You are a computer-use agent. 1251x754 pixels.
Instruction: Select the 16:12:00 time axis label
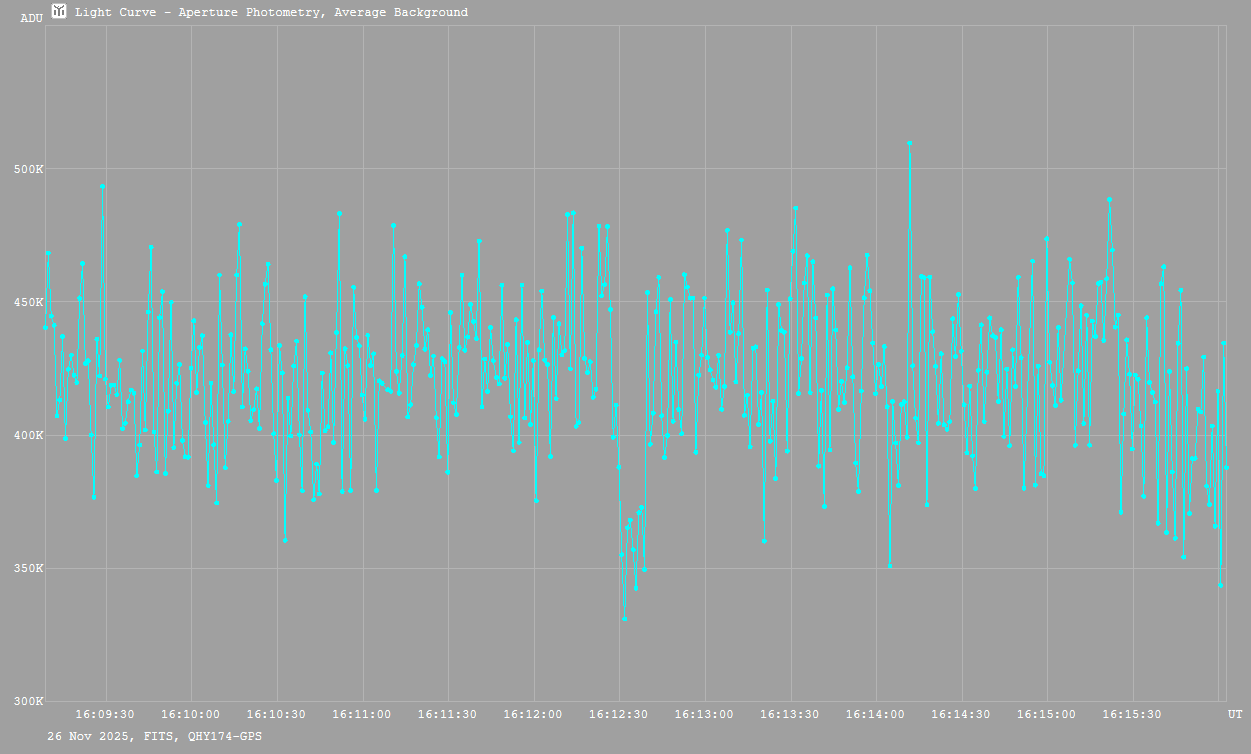(x=533, y=714)
